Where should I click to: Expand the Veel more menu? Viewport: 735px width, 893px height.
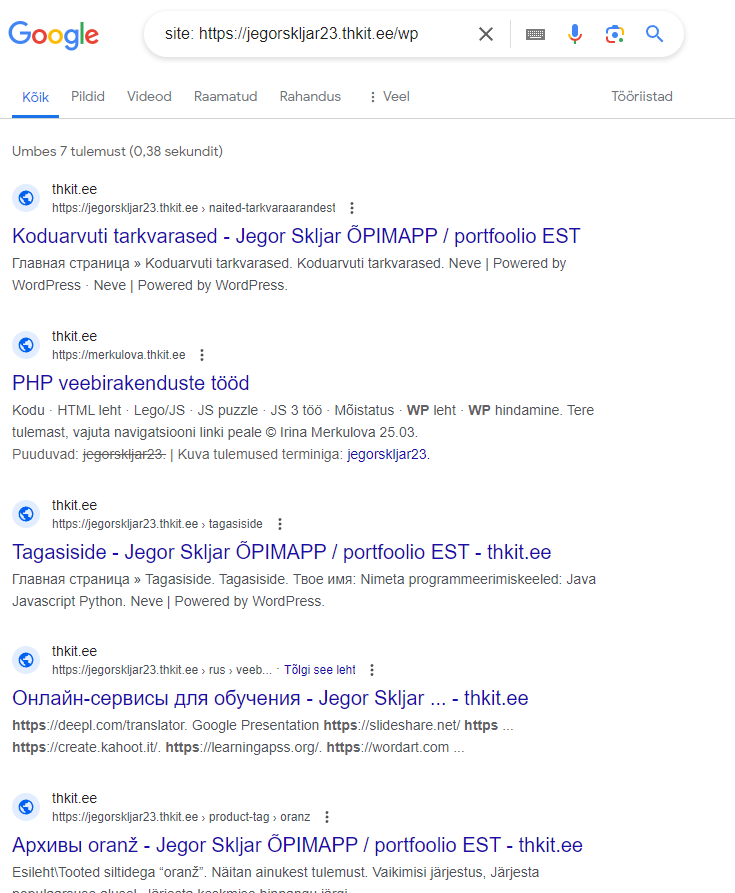[389, 96]
